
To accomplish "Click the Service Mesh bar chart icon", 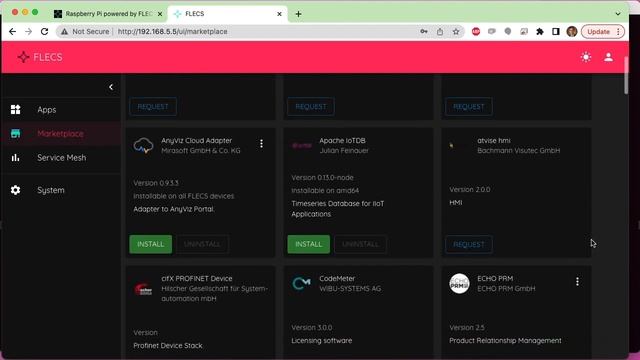I will [x=16, y=158].
